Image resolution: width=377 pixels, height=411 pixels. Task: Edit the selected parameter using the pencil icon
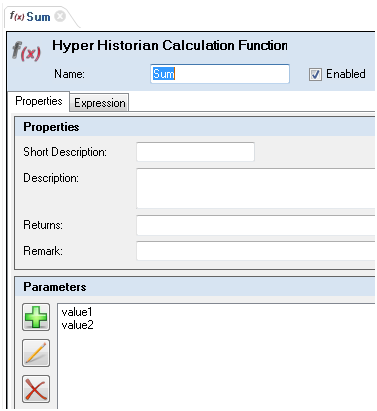36,353
